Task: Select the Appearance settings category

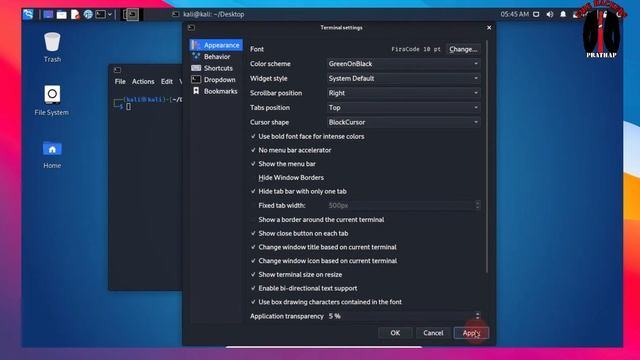Action: tap(216, 45)
